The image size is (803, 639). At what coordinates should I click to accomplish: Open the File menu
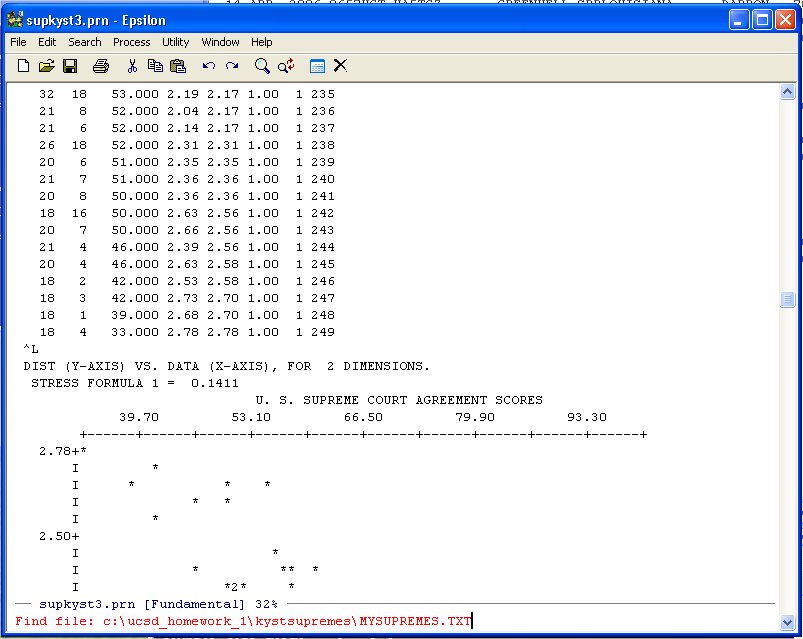point(18,42)
